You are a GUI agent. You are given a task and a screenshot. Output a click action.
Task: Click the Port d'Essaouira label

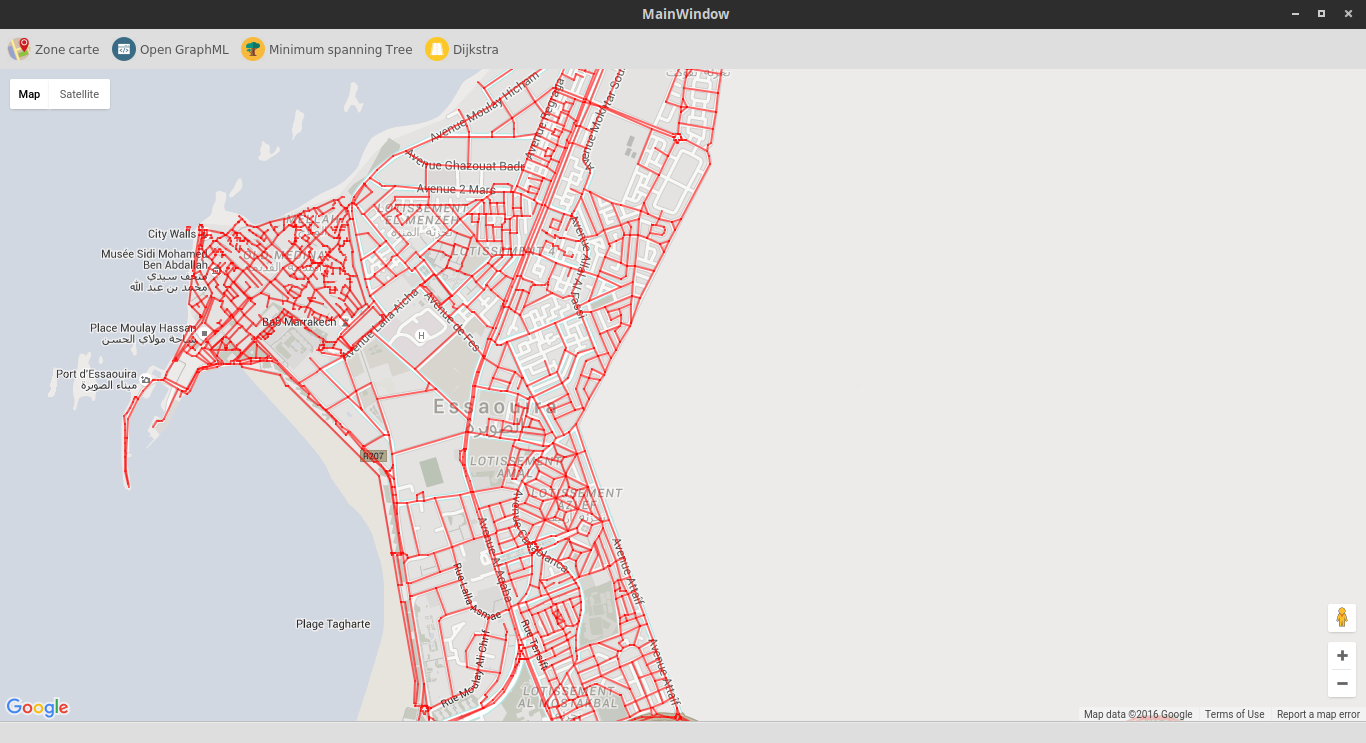[x=96, y=374]
